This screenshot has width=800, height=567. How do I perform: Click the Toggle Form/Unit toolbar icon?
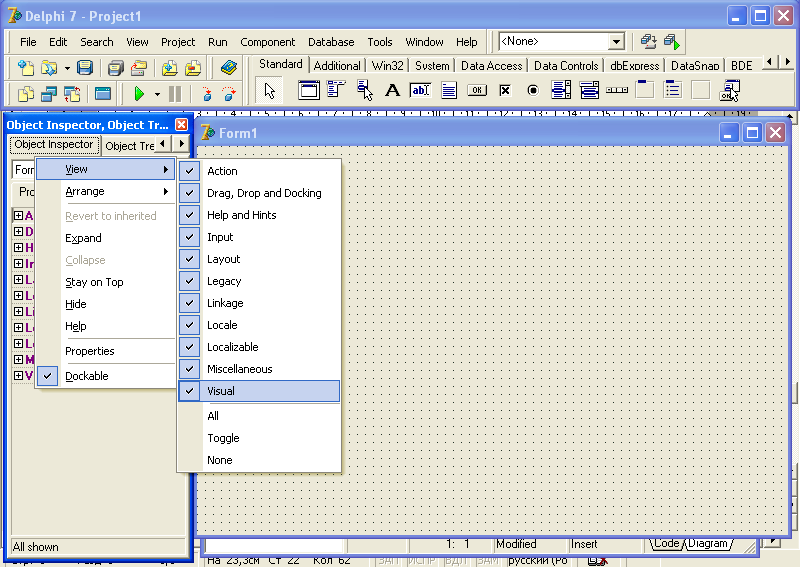pos(72,94)
